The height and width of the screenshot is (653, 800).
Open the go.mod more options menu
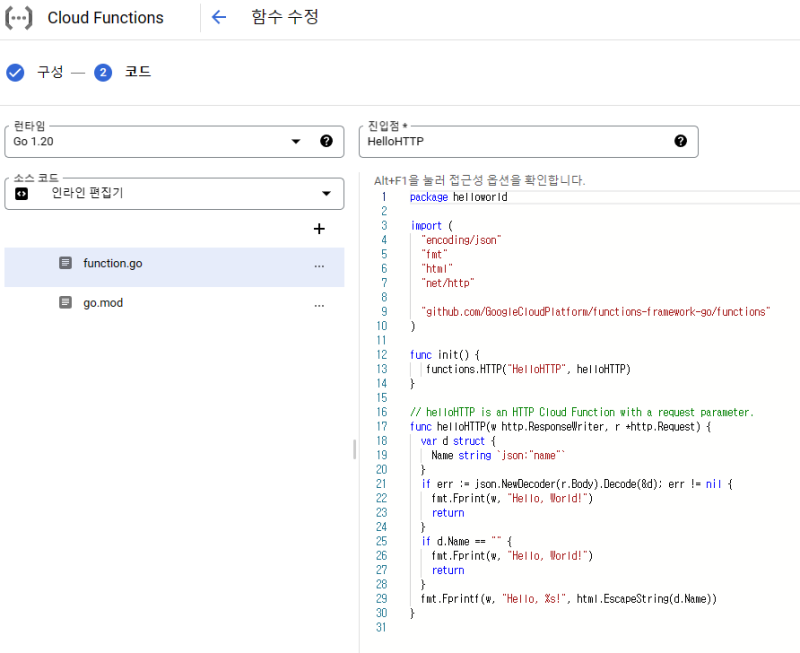pos(319,305)
